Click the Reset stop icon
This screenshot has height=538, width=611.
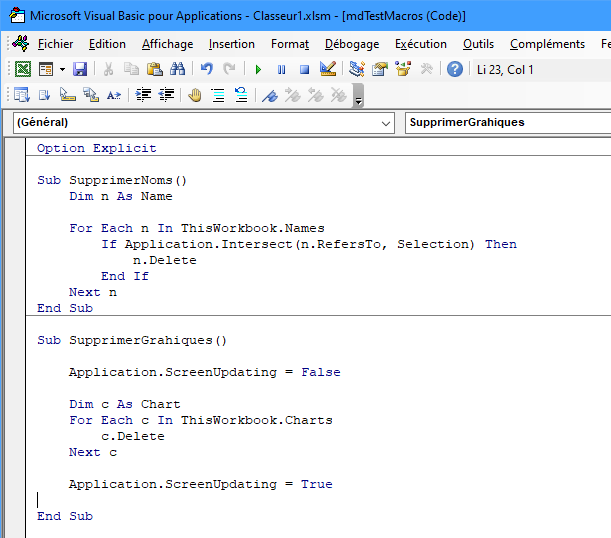pos(304,70)
